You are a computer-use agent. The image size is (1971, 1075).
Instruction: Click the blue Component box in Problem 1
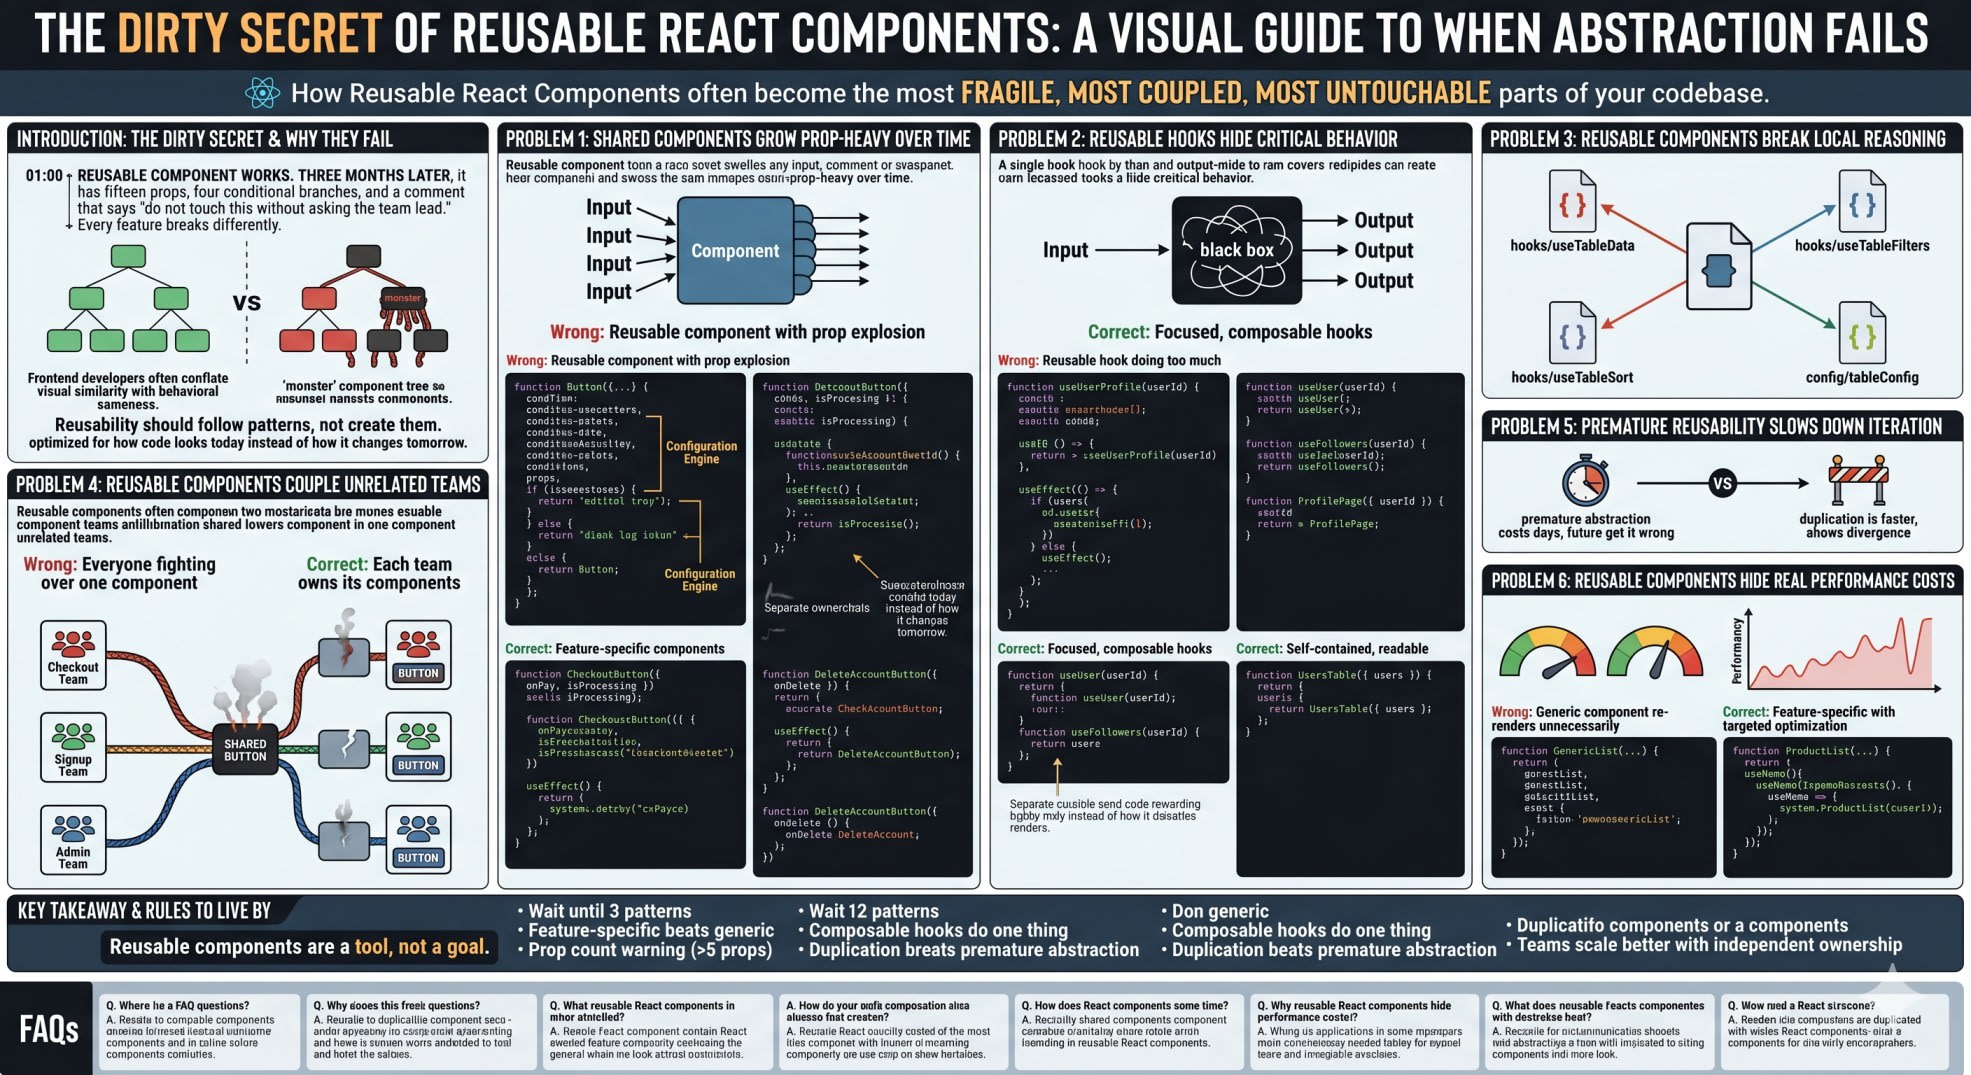[x=735, y=250]
